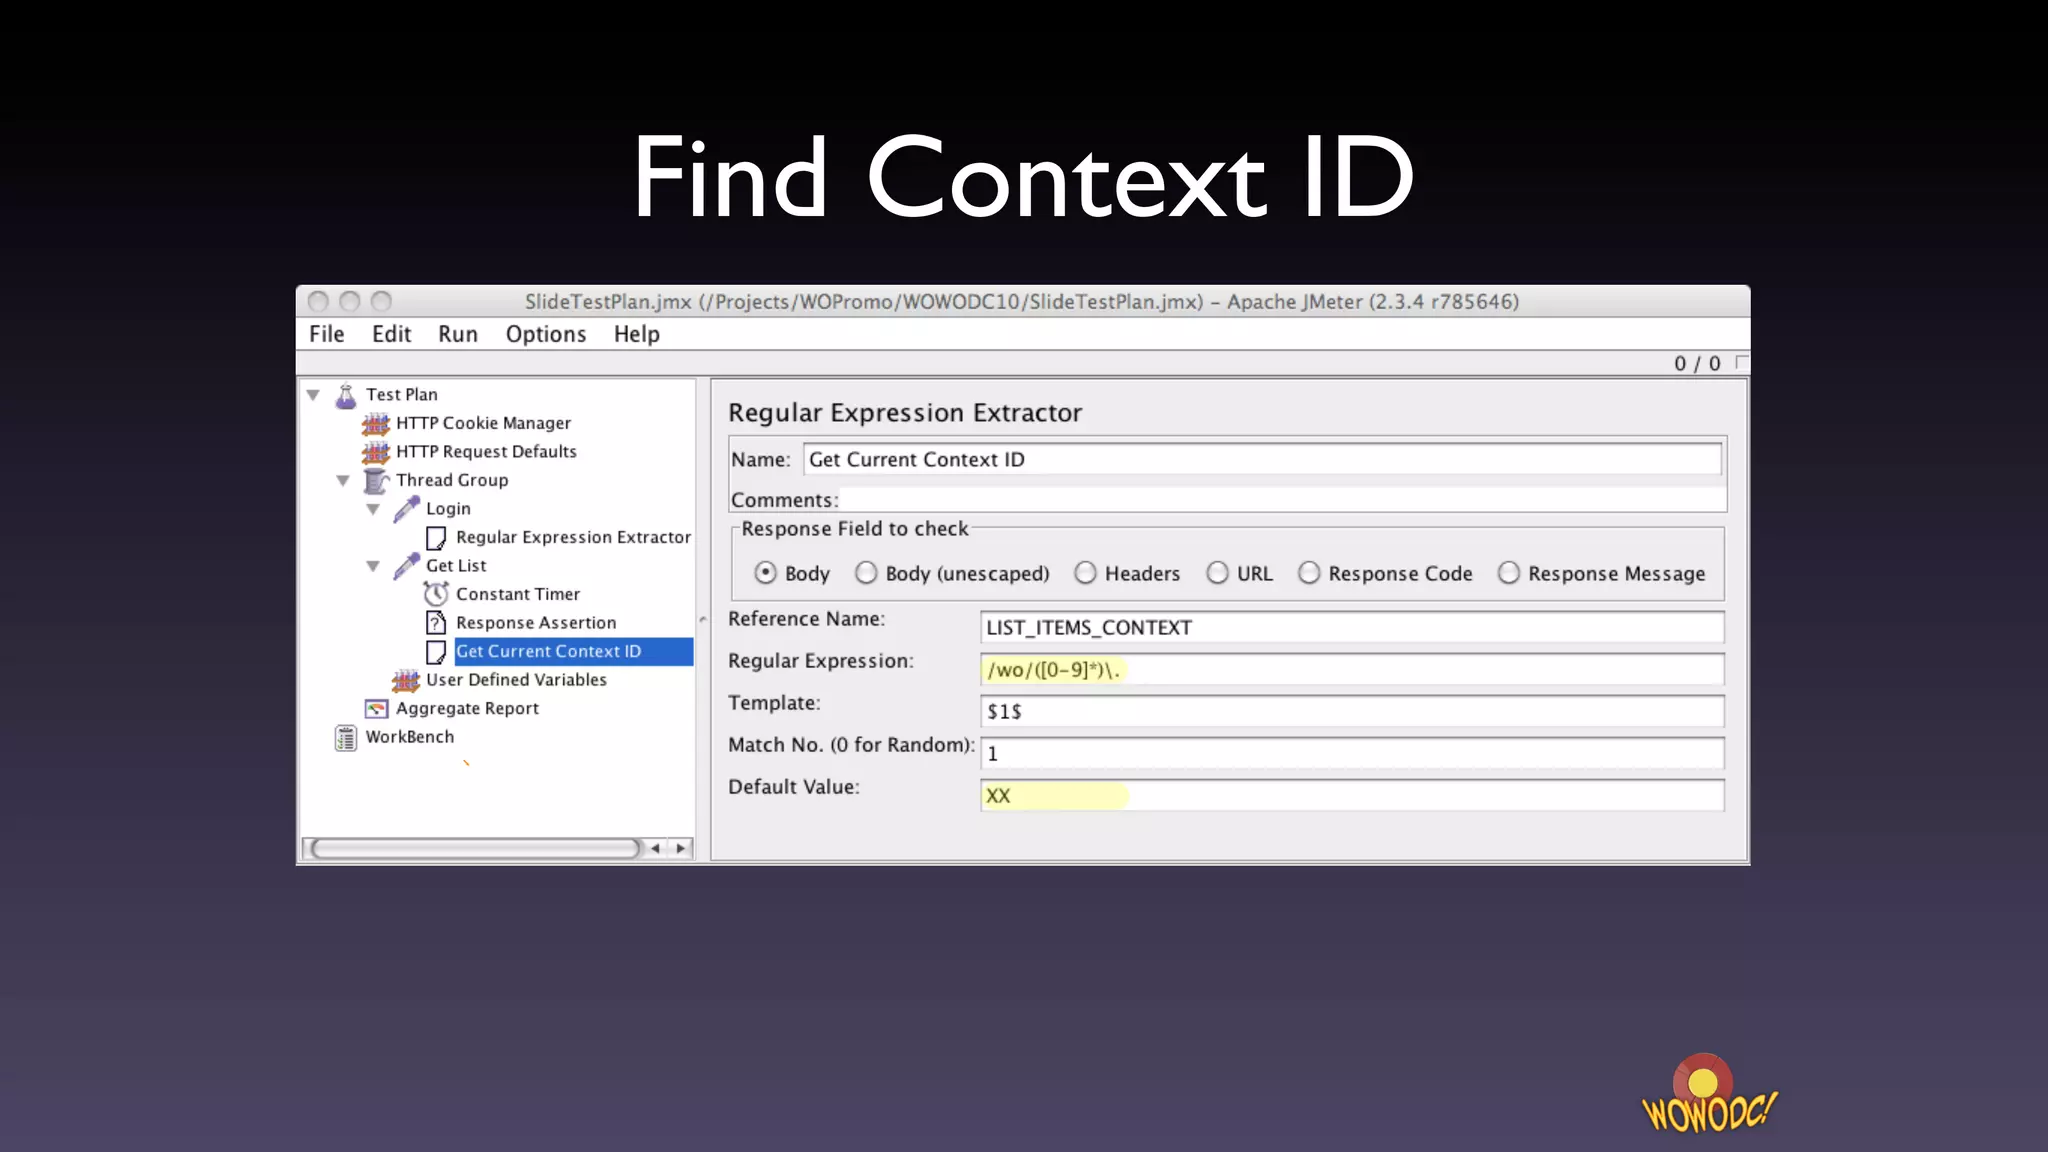Click the Regular Expression field

[x=1352, y=670]
